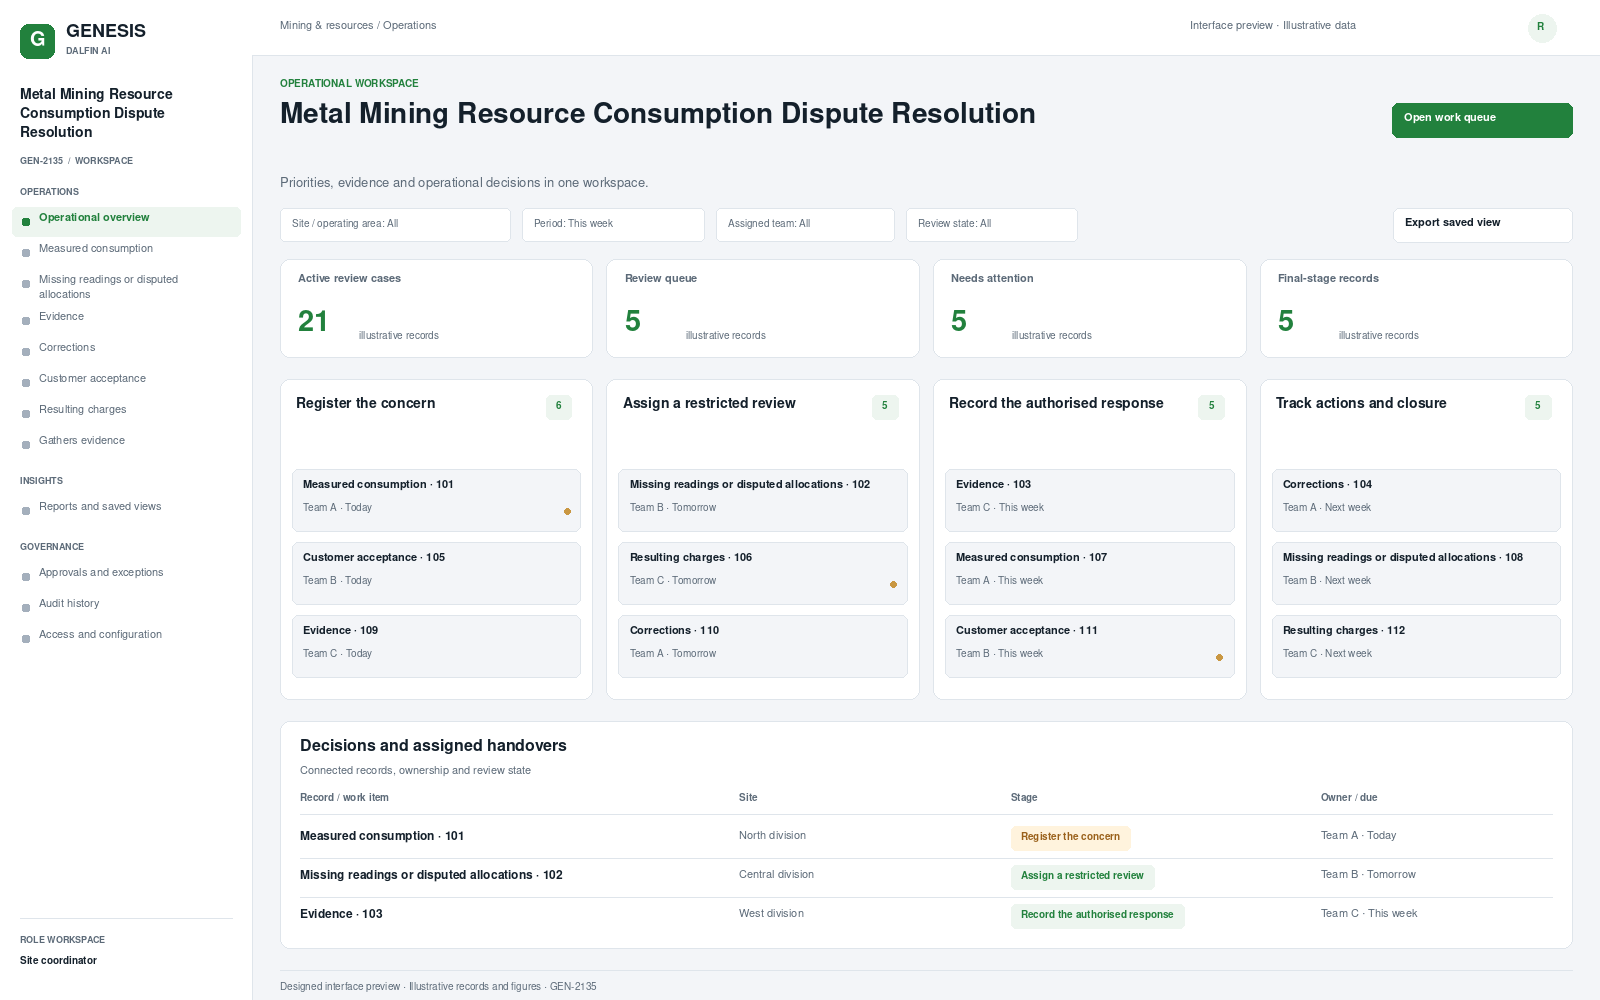The image size is (1600, 1000).
Task: Click the orange dot on Measured consumption 101 card
Action: 567,511
